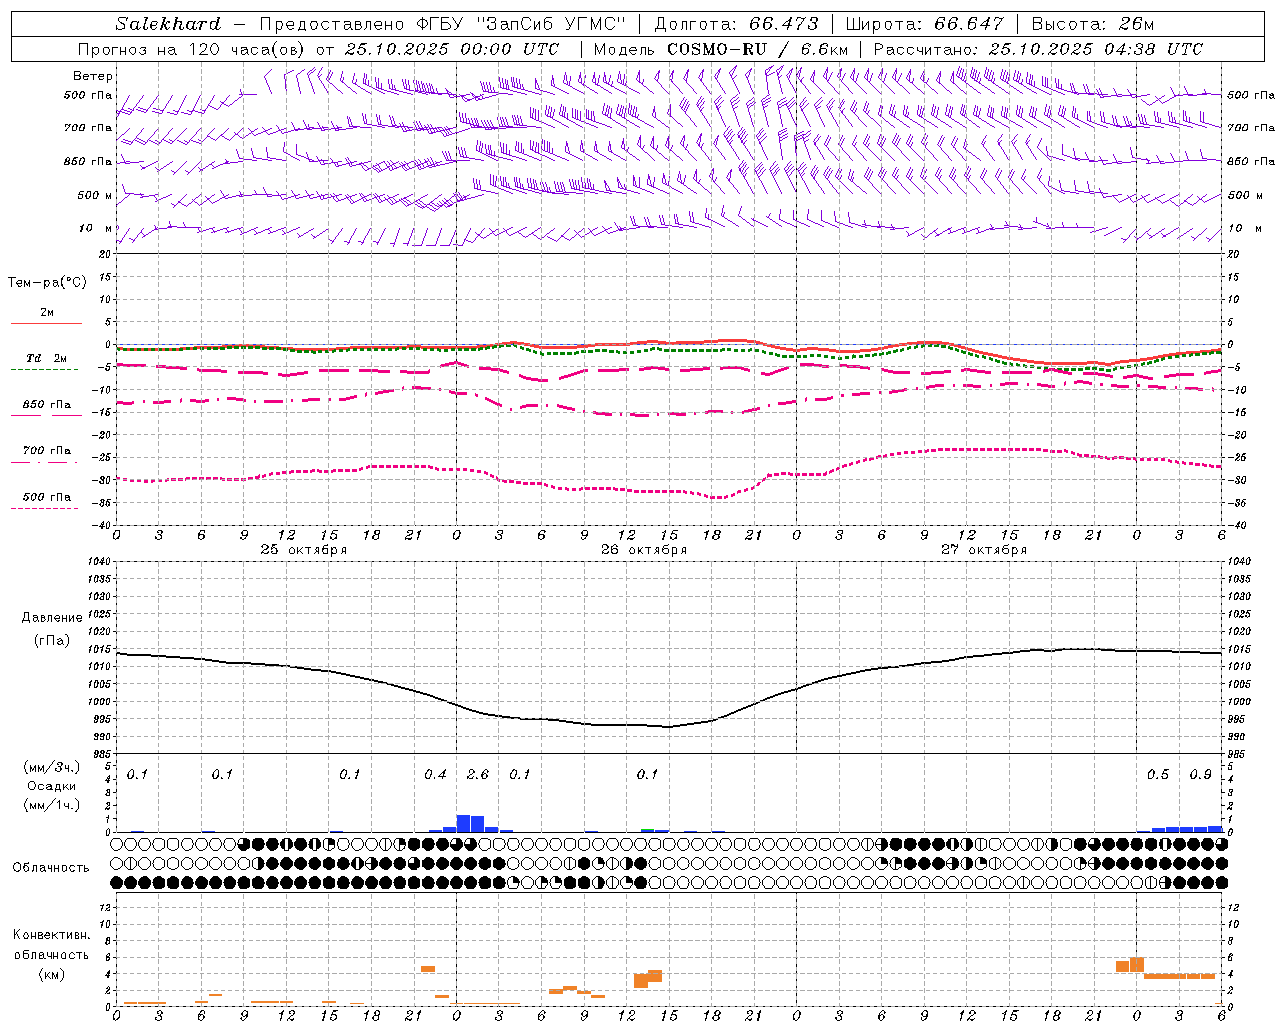Click the Давление panel label
Screen dimensions: 1280x1024
click(52, 618)
